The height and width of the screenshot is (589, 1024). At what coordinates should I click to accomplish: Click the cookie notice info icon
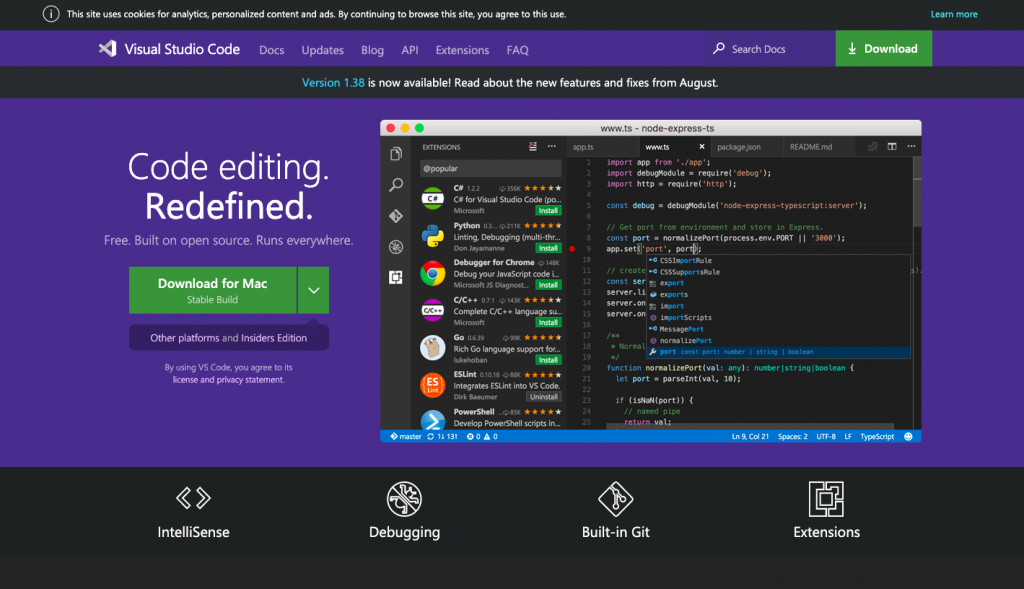point(51,14)
